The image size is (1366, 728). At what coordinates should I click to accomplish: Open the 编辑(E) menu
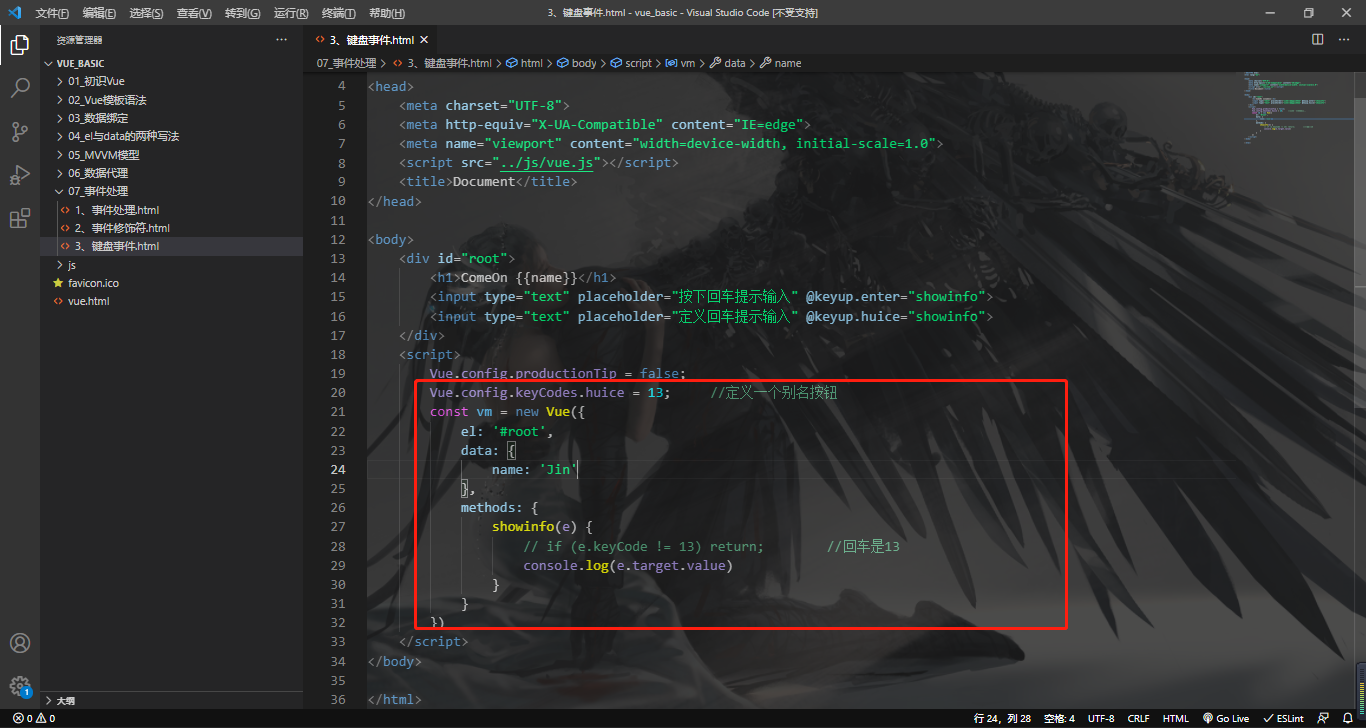[x=99, y=13]
